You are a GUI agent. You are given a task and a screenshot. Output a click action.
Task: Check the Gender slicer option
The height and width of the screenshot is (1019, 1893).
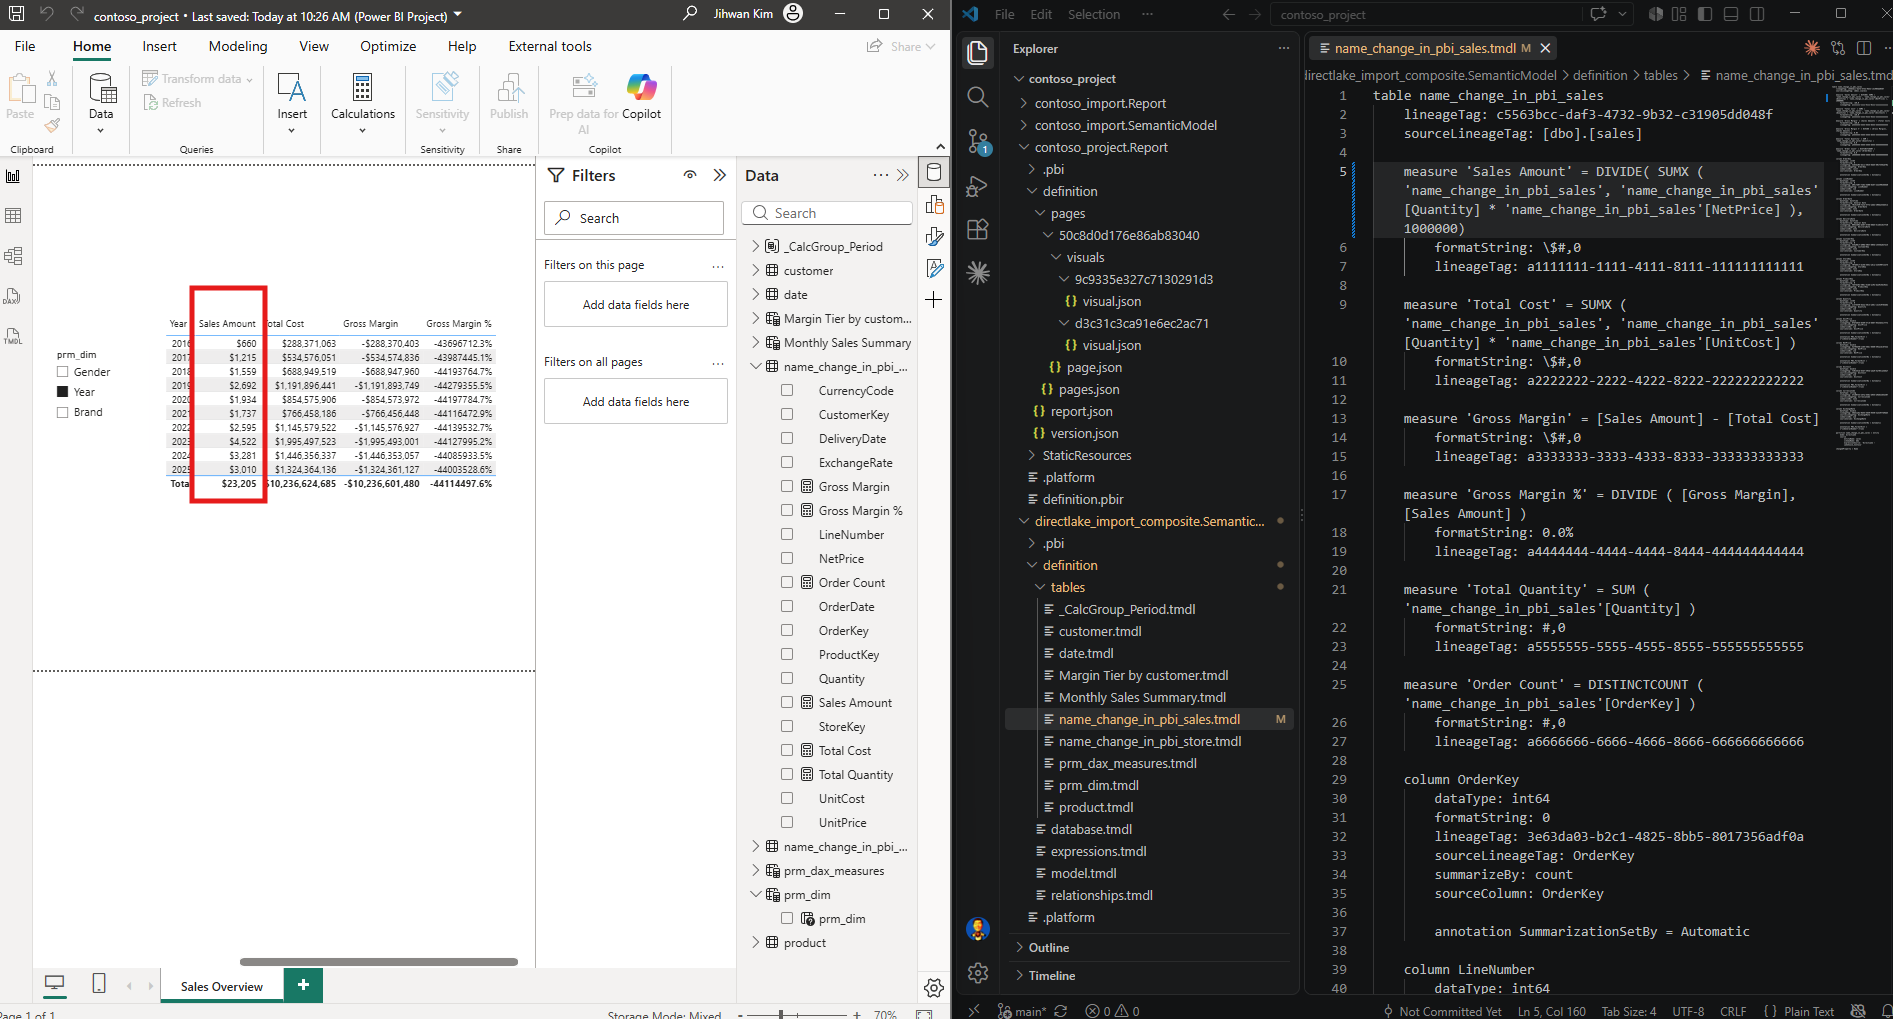coord(63,372)
